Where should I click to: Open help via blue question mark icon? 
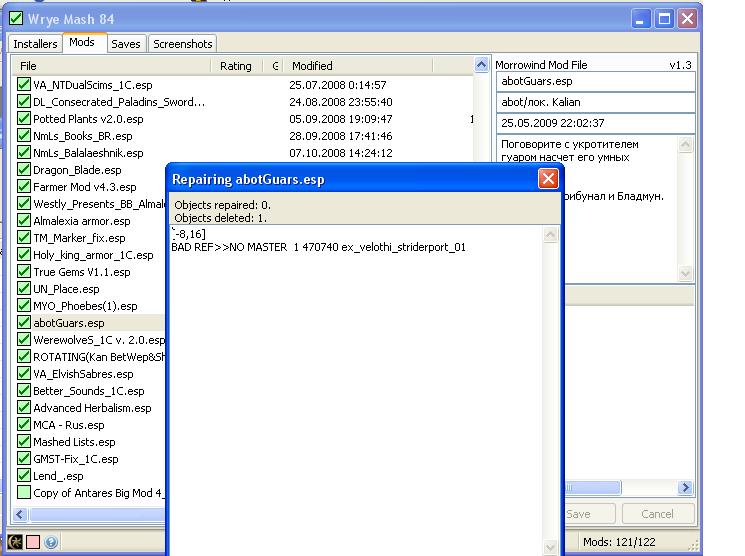pyautogui.click(x=51, y=542)
